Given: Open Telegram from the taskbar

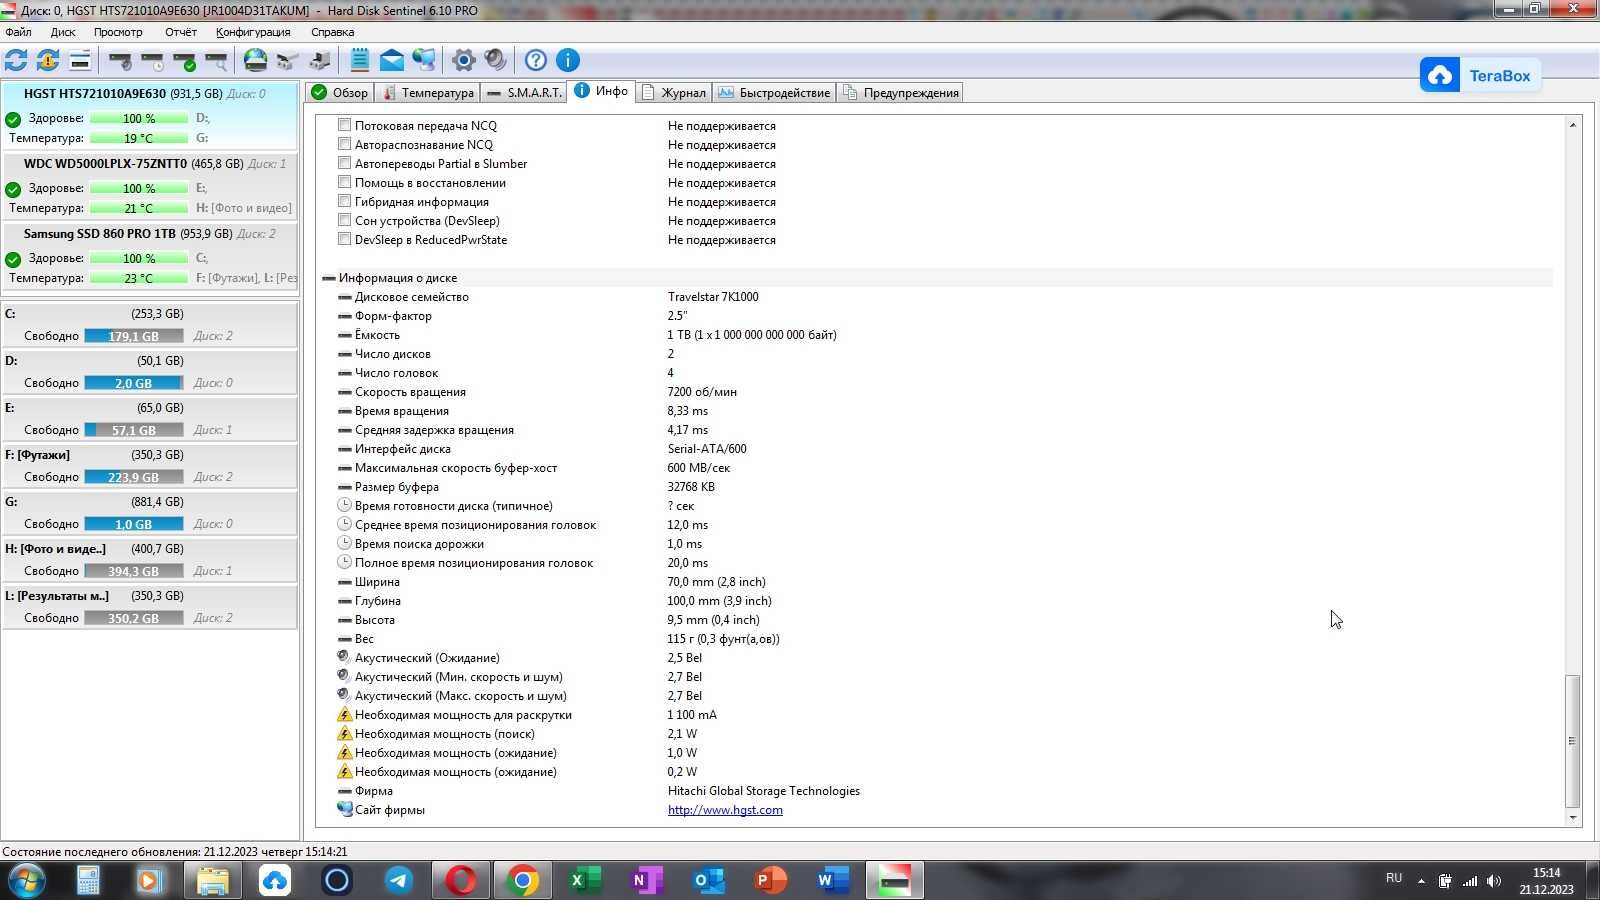Looking at the screenshot, I should click(x=399, y=880).
